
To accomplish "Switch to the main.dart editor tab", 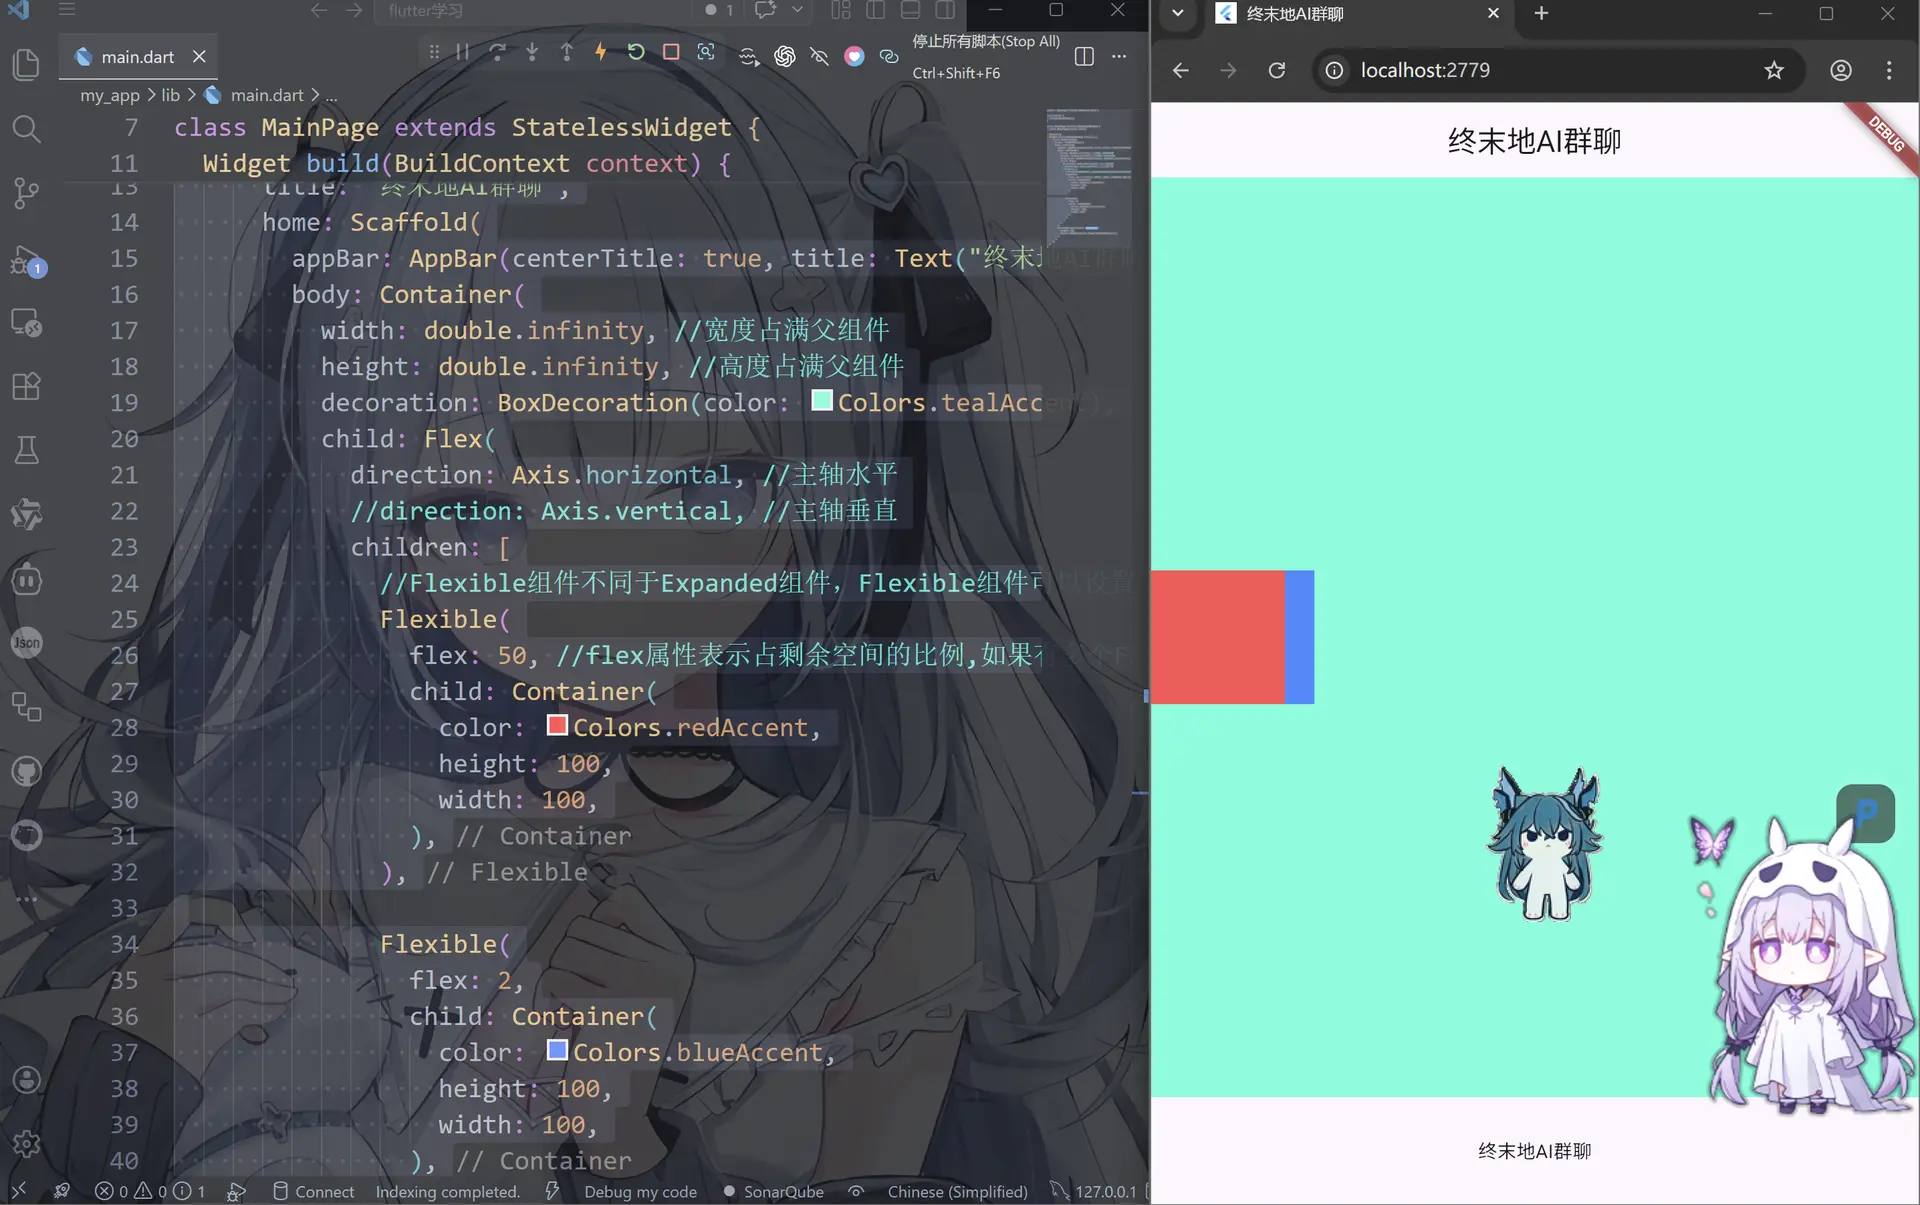I will point(138,57).
